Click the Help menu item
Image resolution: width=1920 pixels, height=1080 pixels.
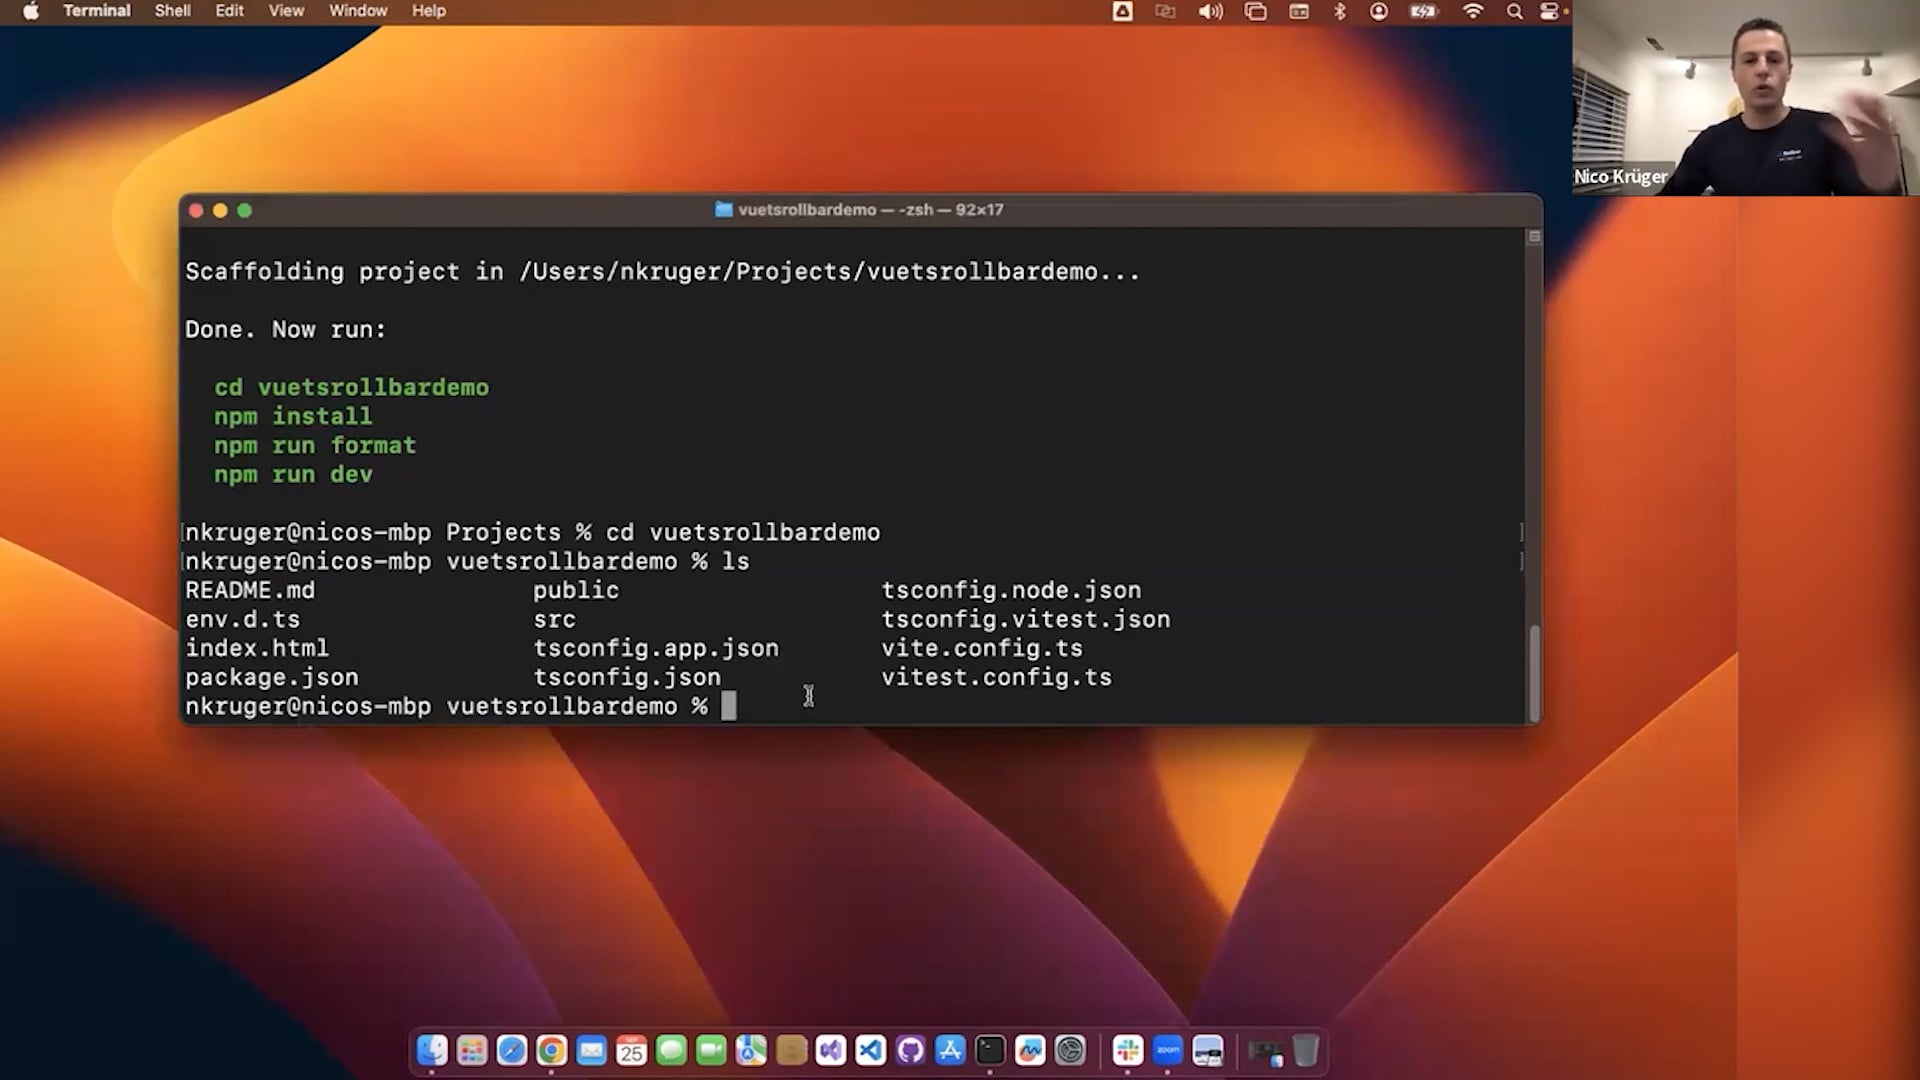[428, 11]
